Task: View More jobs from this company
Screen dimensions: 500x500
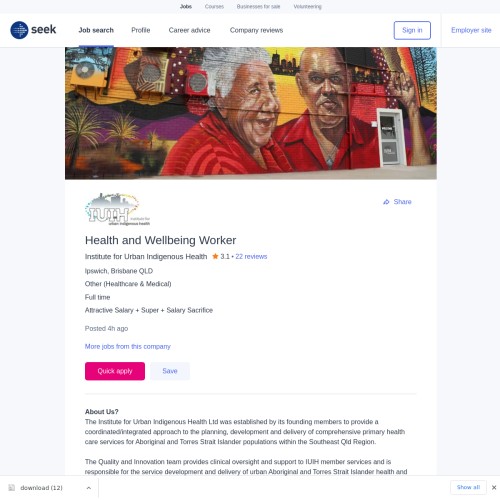Action: (x=128, y=346)
